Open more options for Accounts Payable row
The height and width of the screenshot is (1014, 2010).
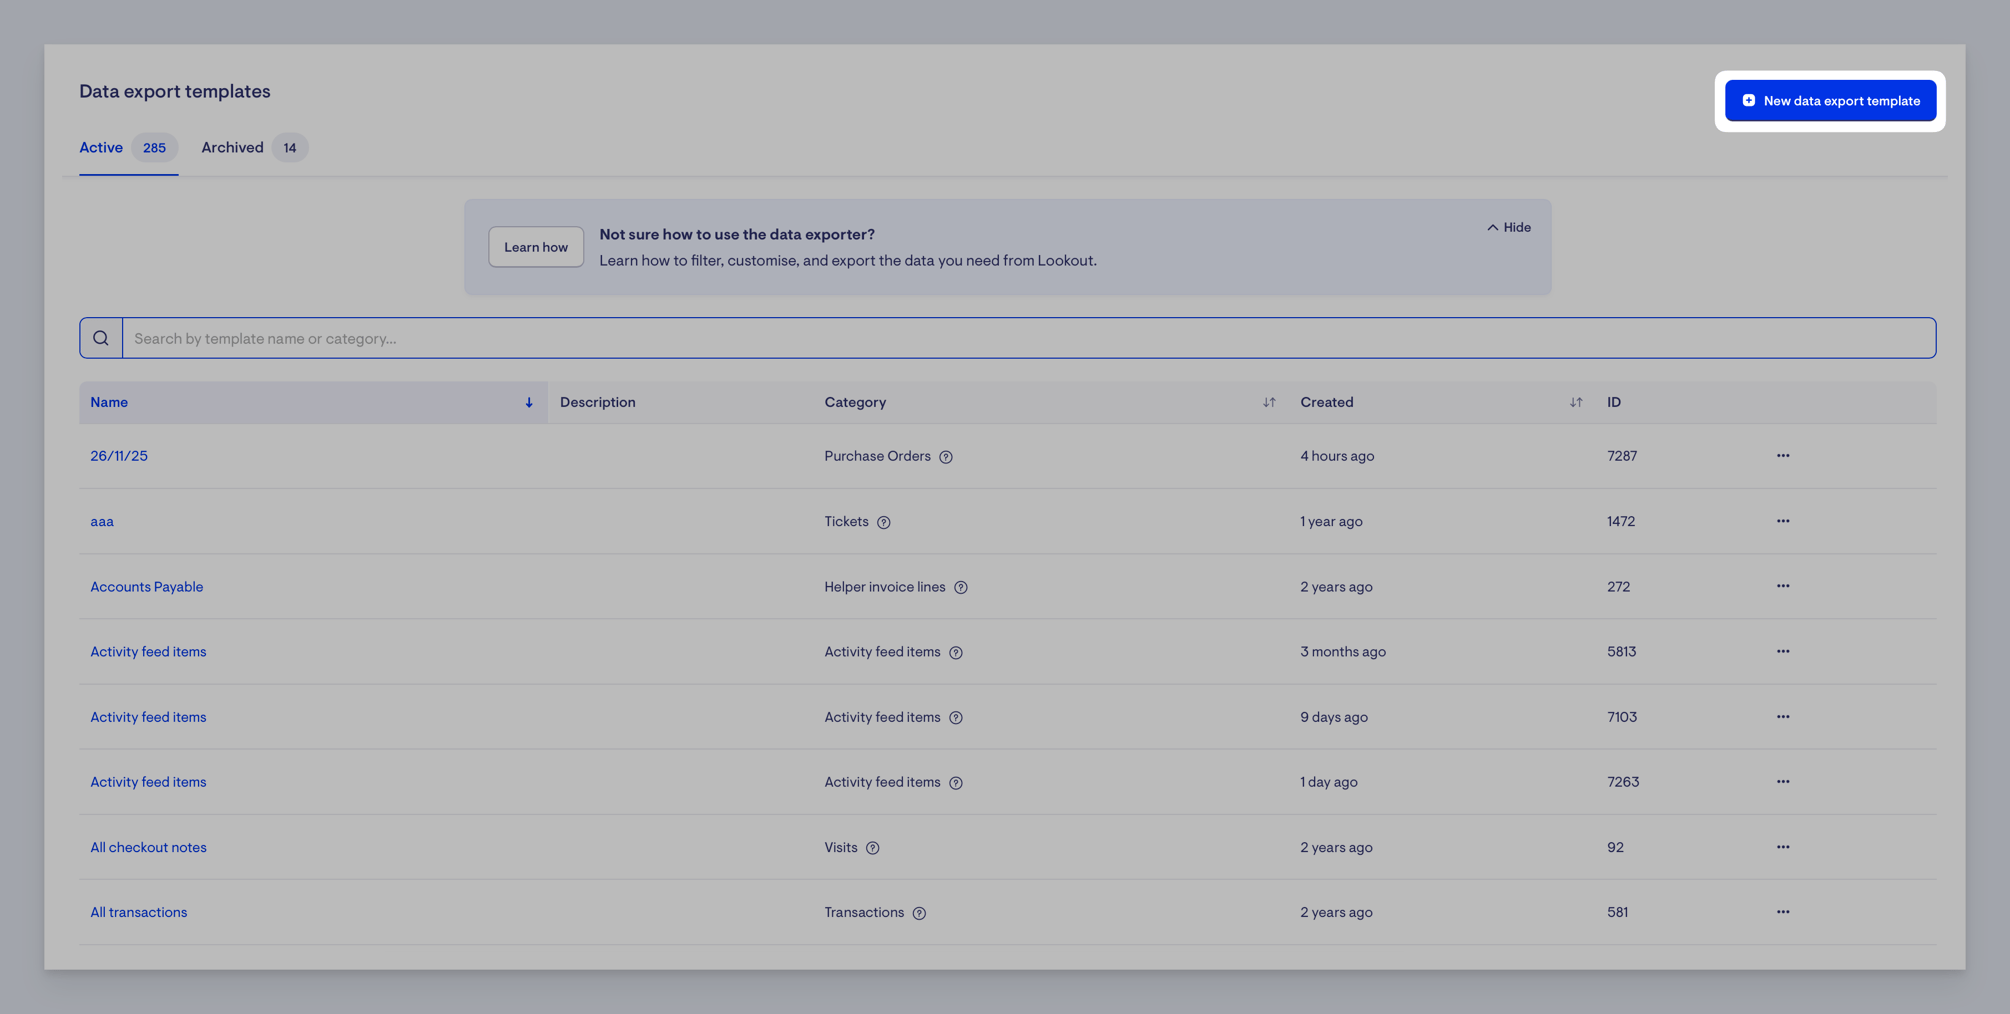pyautogui.click(x=1783, y=586)
